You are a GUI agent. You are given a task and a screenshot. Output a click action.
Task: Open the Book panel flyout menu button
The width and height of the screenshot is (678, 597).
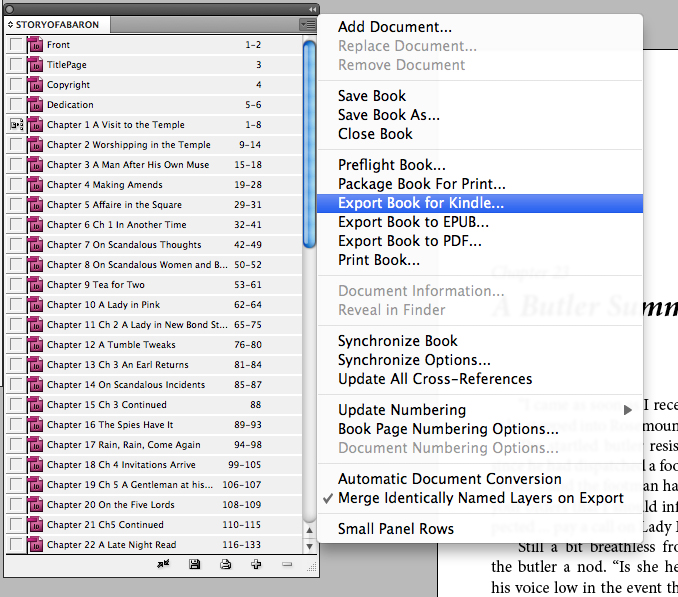pos(308,24)
